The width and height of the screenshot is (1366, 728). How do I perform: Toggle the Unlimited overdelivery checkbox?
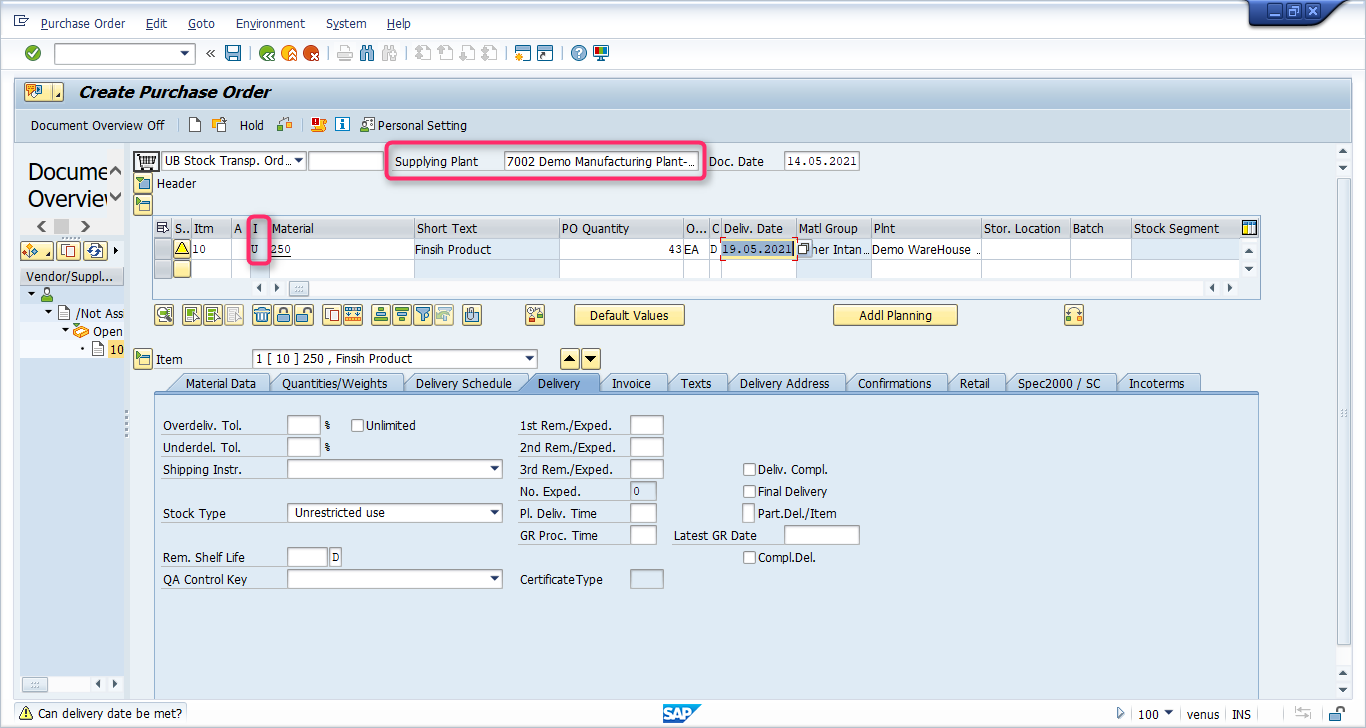pos(357,425)
